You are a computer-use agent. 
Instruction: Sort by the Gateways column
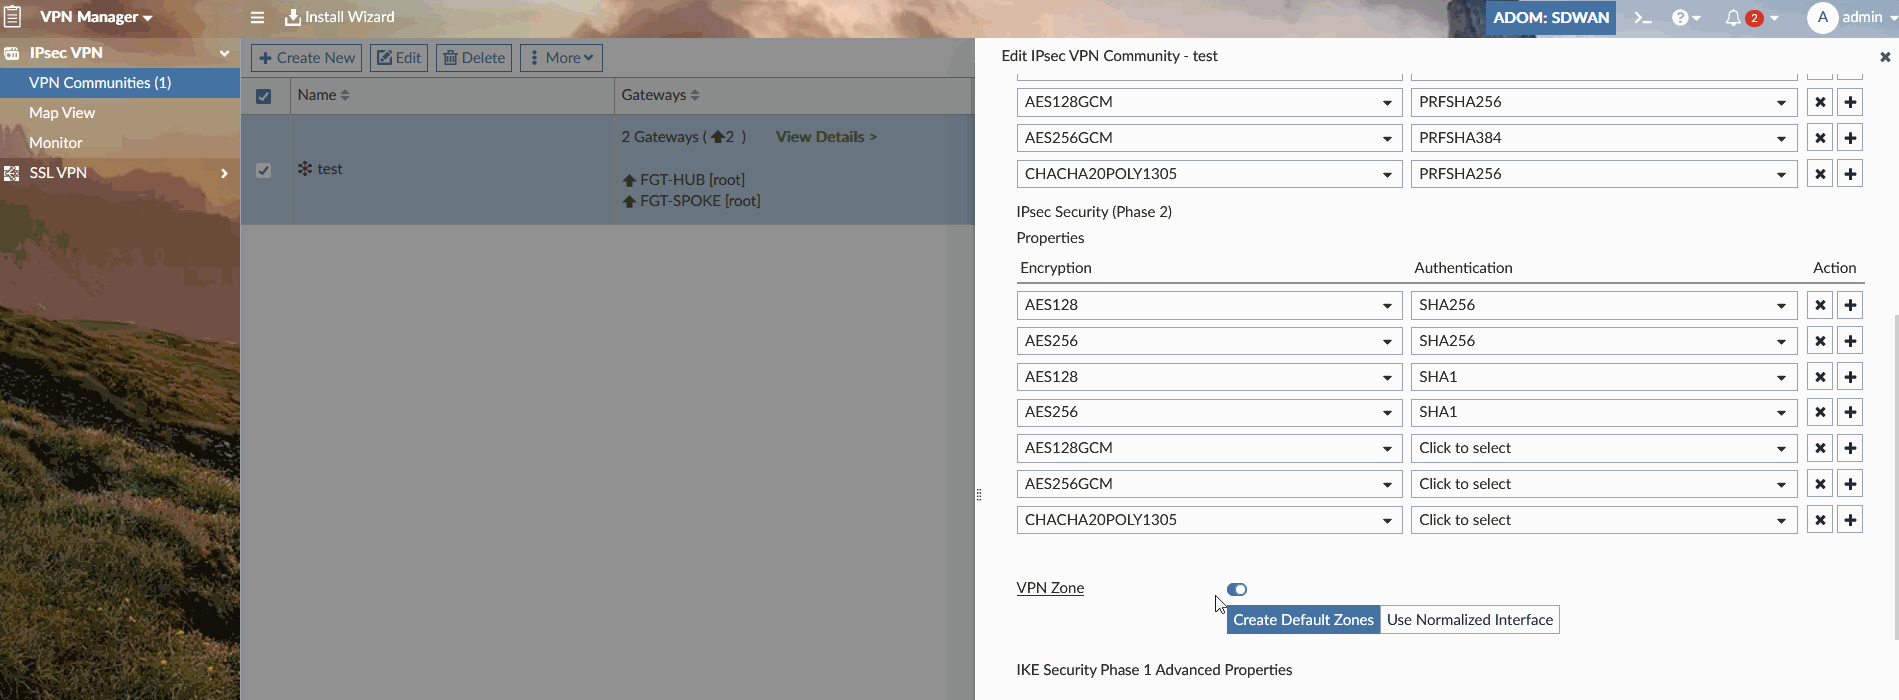[660, 95]
